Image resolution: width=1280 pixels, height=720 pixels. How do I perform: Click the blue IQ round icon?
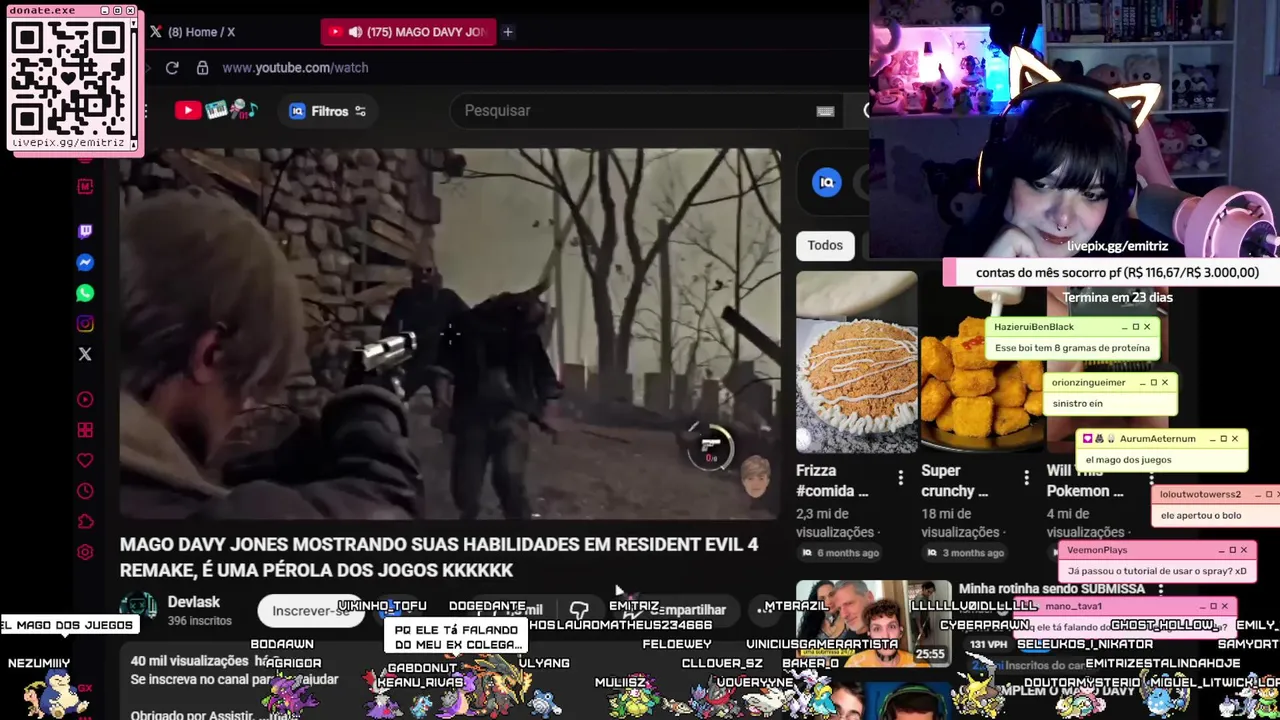[x=827, y=182]
